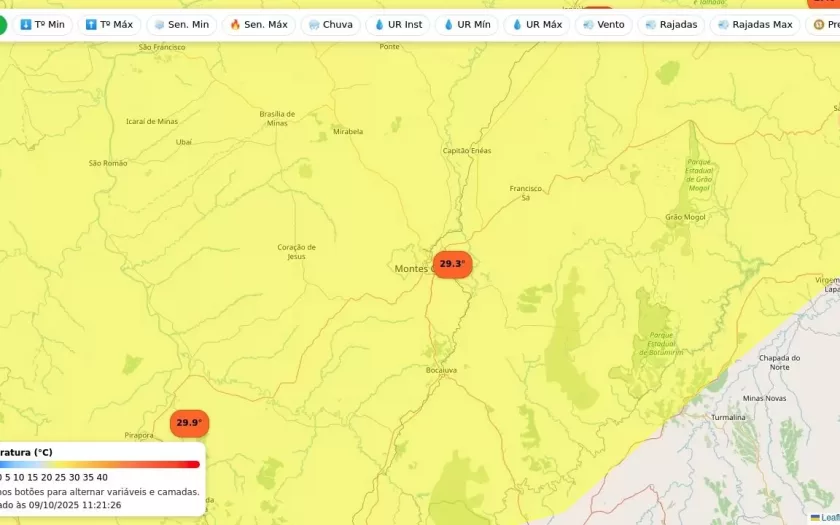Select the Tº Min temperature layer
The height and width of the screenshot is (525, 840).
(42, 25)
